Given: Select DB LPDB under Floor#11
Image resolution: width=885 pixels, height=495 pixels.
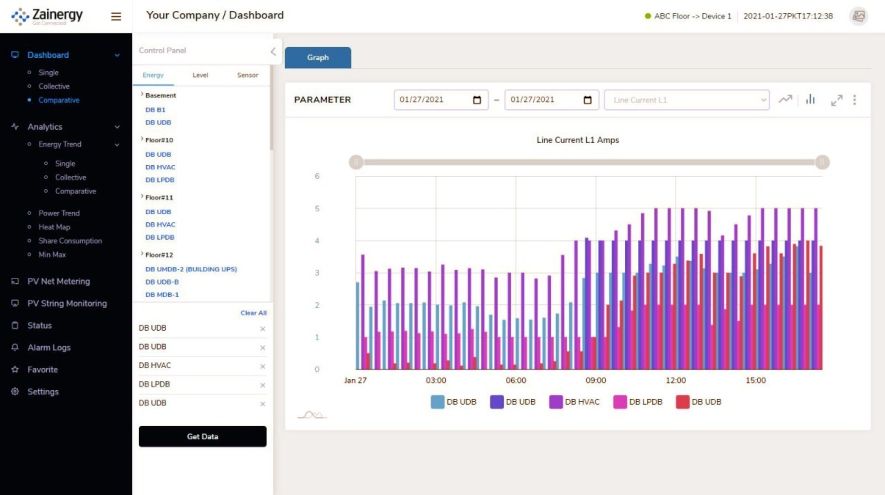Looking at the screenshot, I should point(160,237).
